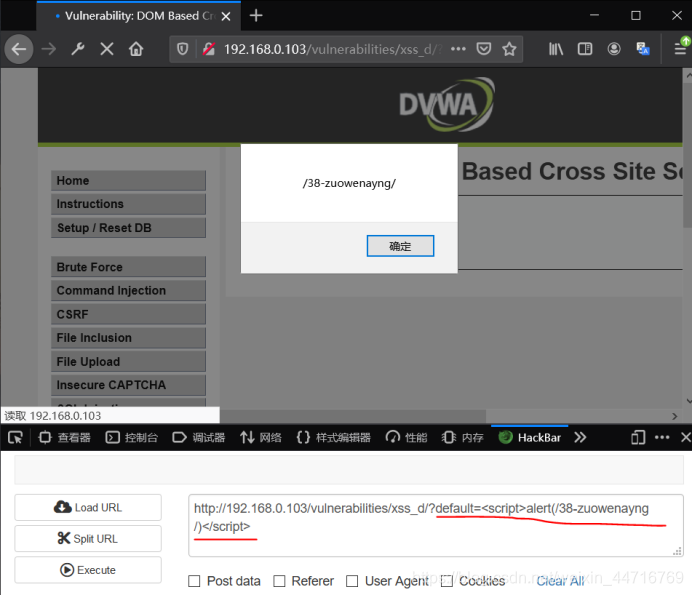This screenshot has height=596, width=693.
Task: Bookmark this page with the star icon
Action: [x=509, y=49]
